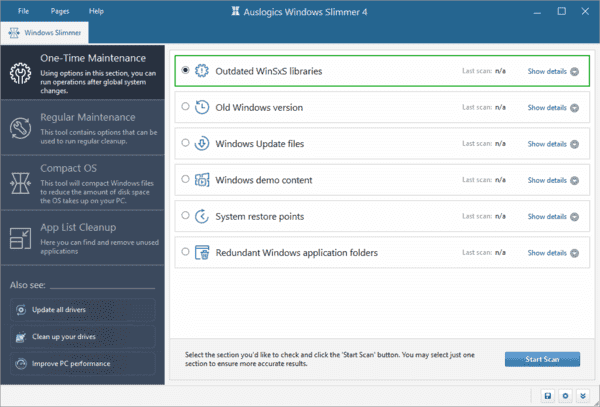Click Show details link for System restore points
The height and width of the screenshot is (407, 600).
click(x=547, y=217)
